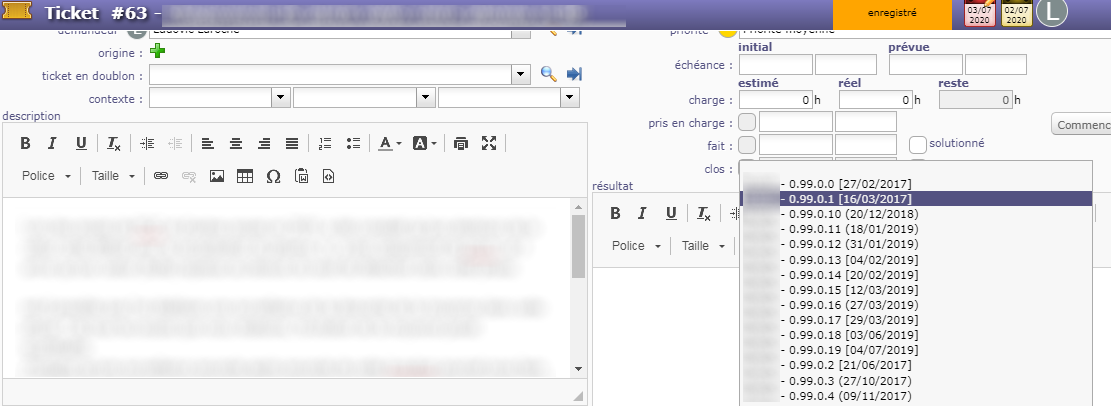Search duplicate ticket with magnifier icon

(548, 74)
